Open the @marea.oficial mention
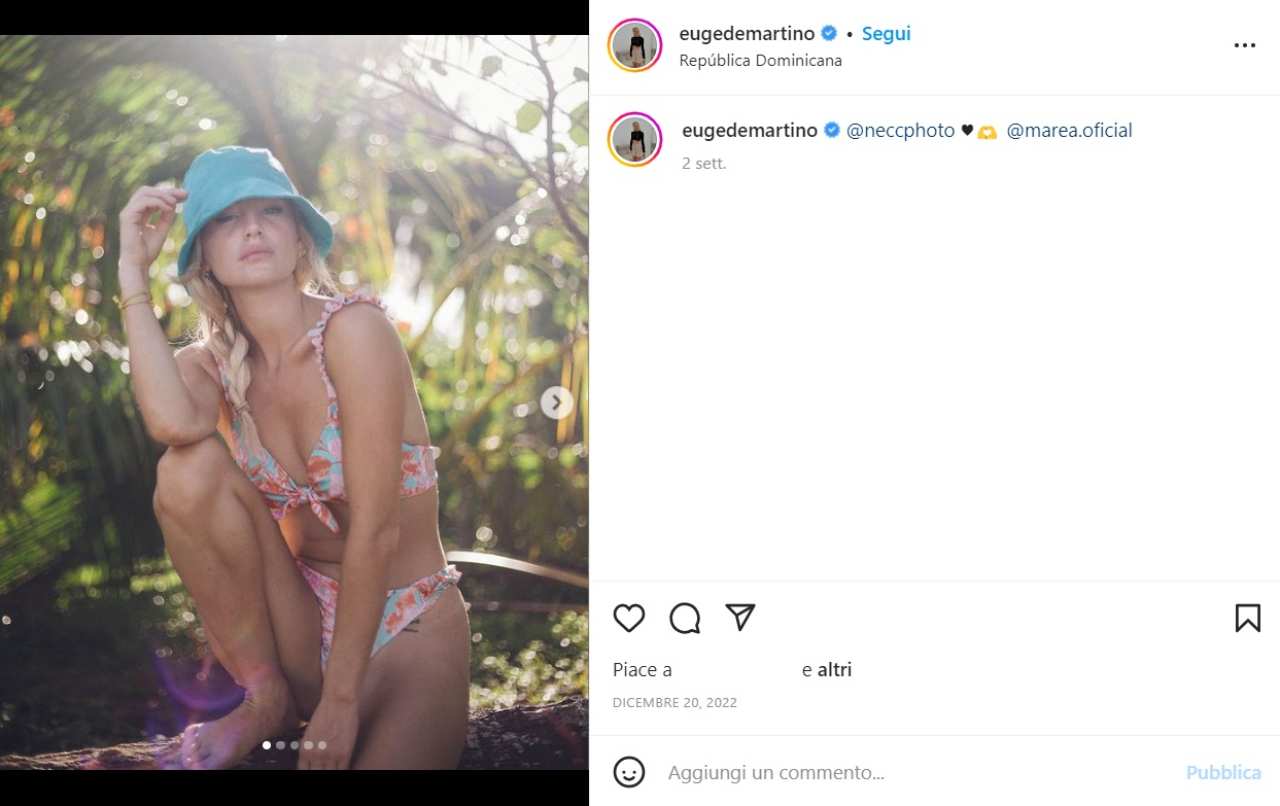1280x806 pixels. 1069,131
